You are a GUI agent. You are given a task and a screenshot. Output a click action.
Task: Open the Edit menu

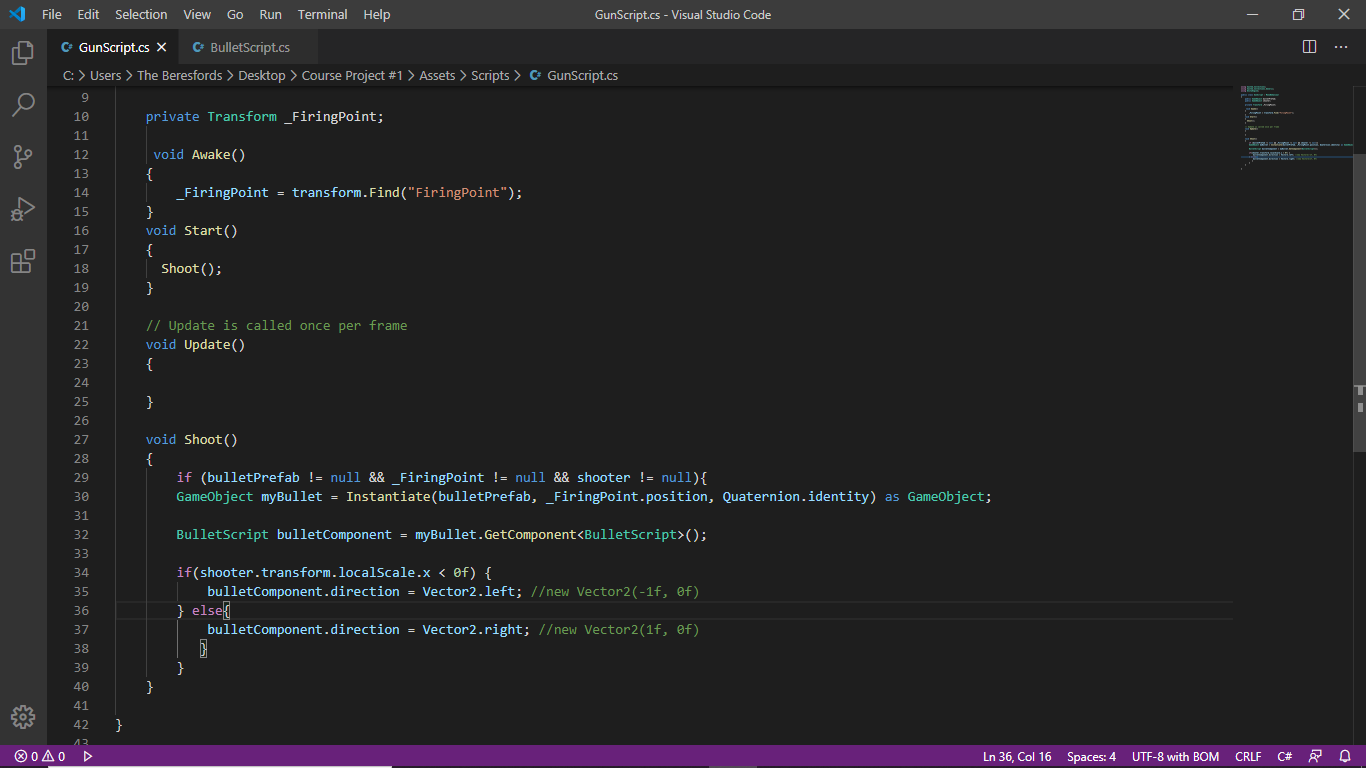pos(88,14)
